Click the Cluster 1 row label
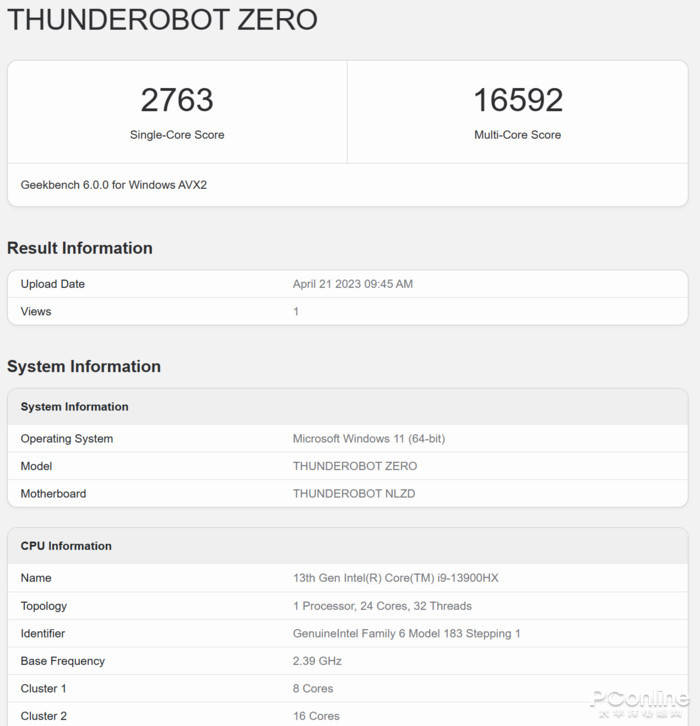Viewport: 700px width, 726px height. (x=43, y=688)
